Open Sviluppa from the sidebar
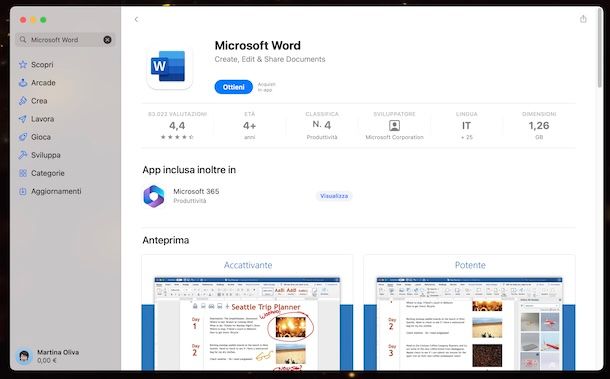 tap(46, 155)
